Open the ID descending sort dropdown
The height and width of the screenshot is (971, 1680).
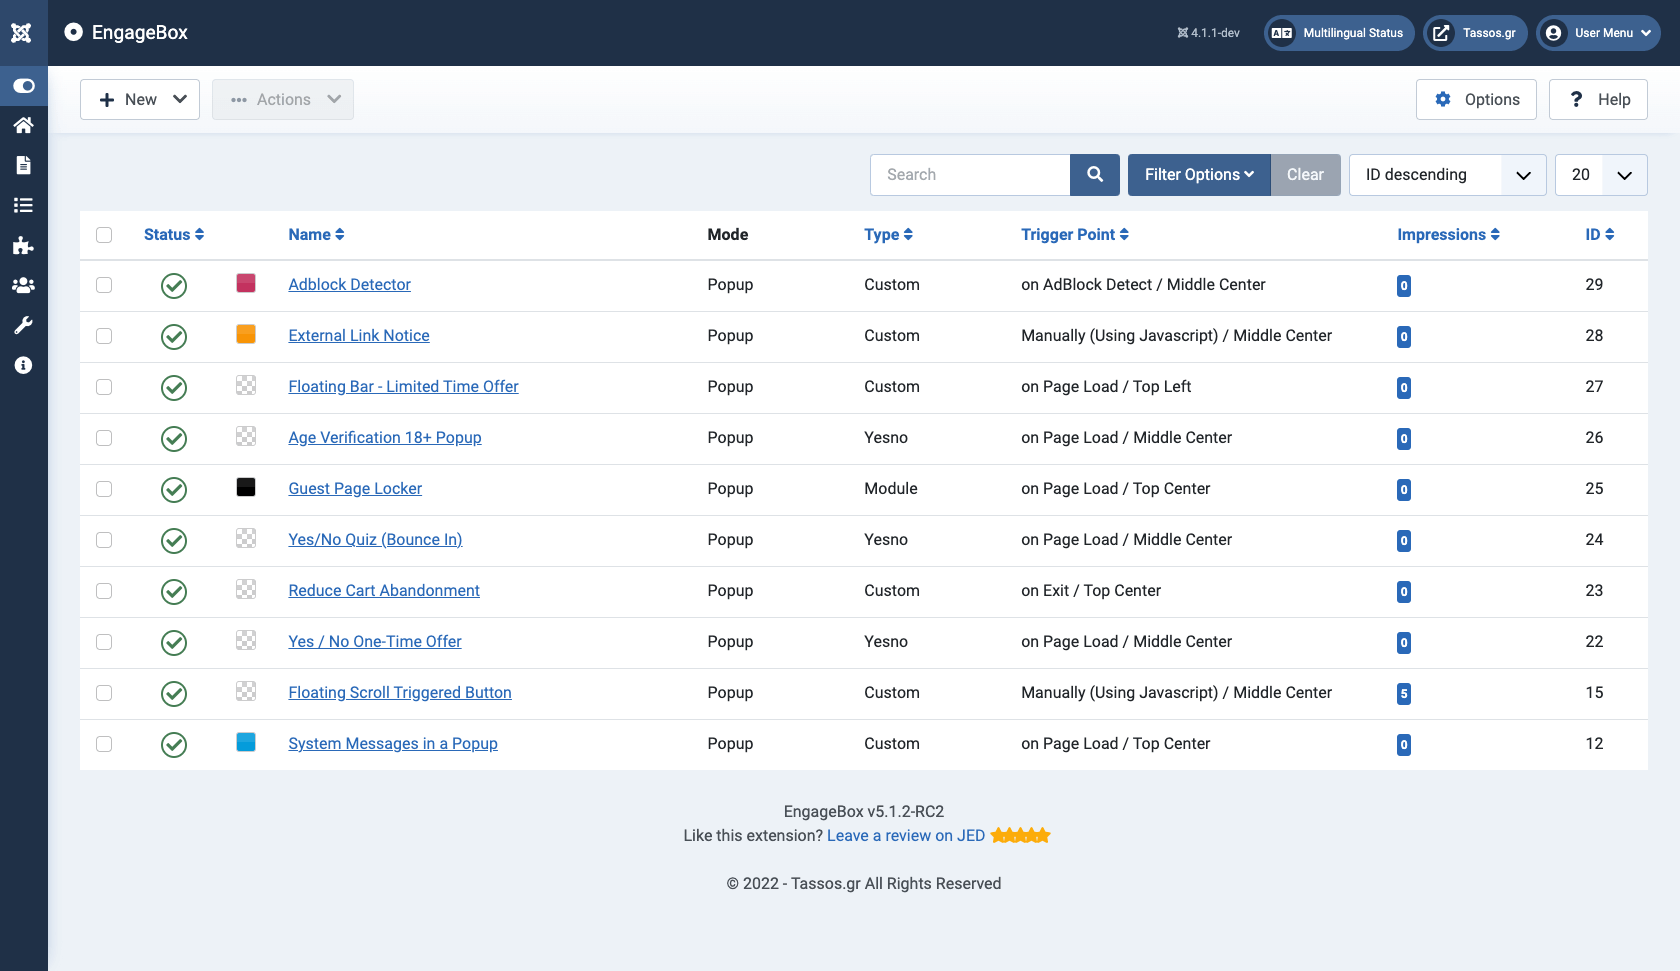point(1447,175)
